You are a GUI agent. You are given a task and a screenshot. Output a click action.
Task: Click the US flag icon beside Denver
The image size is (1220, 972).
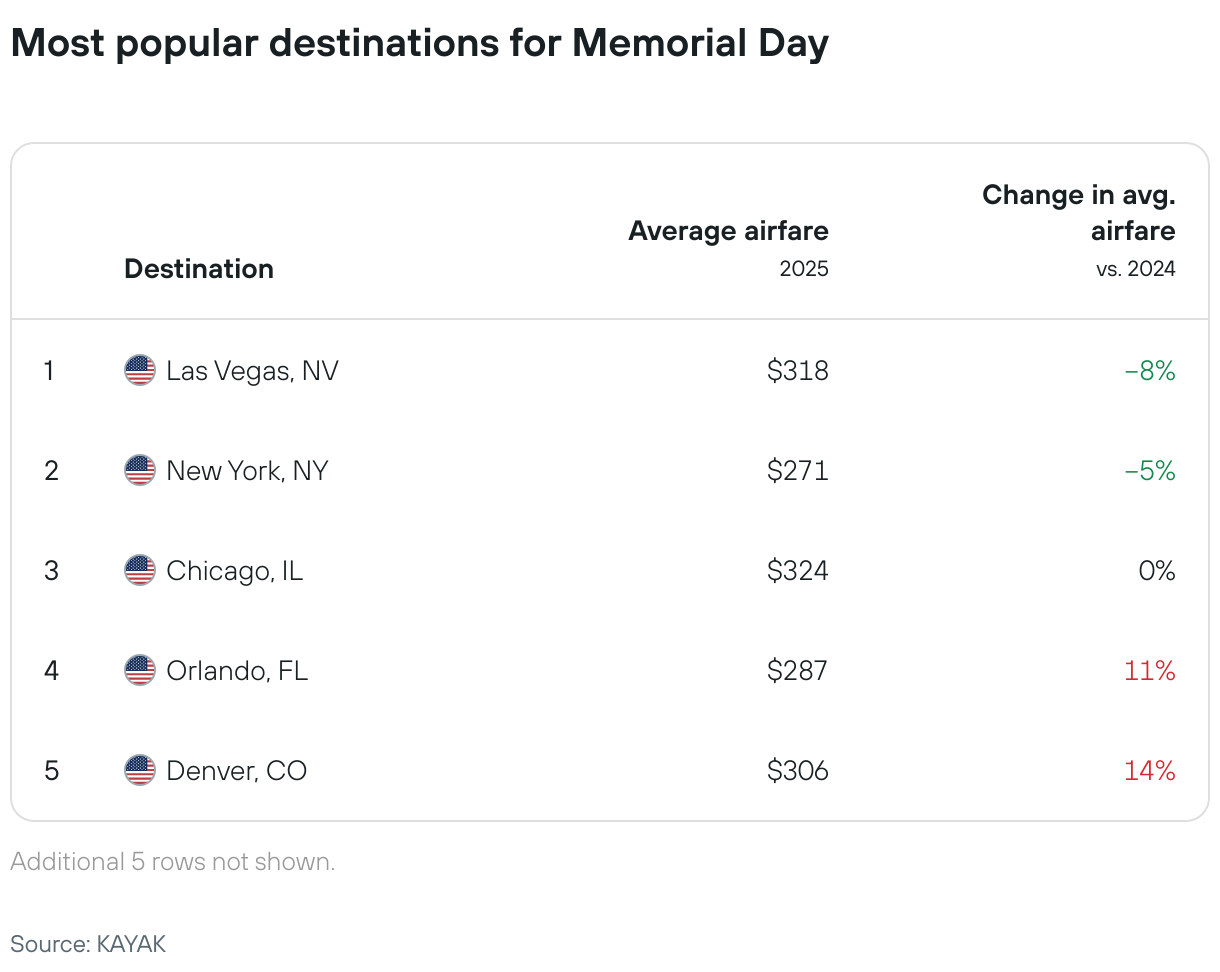click(x=140, y=771)
